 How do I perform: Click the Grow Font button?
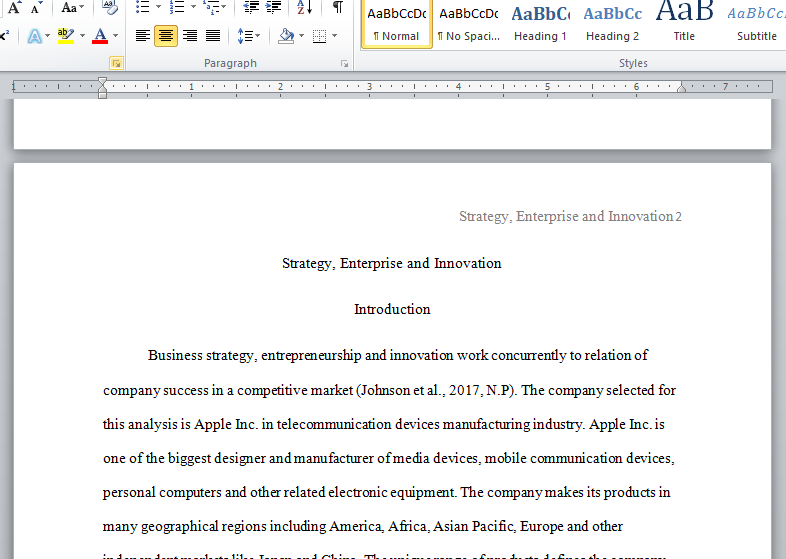point(14,7)
